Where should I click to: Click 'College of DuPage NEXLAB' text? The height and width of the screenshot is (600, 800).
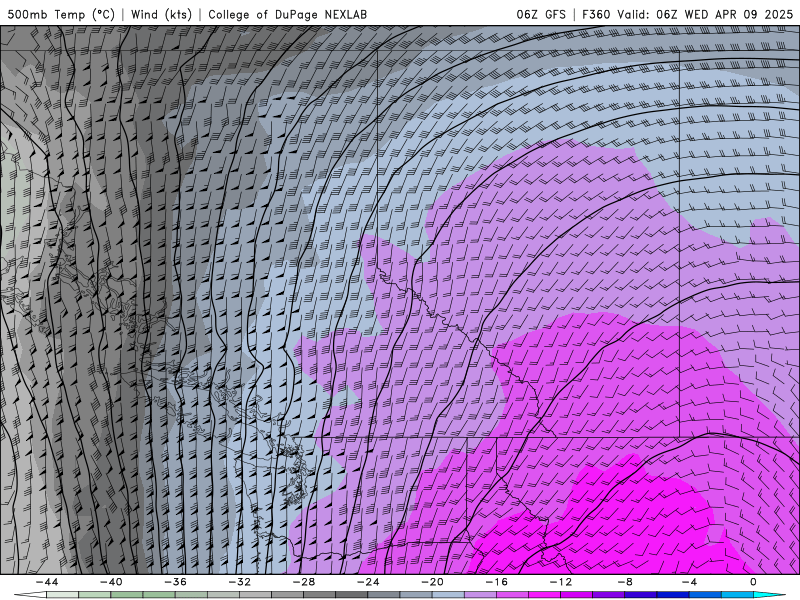(287, 14)
